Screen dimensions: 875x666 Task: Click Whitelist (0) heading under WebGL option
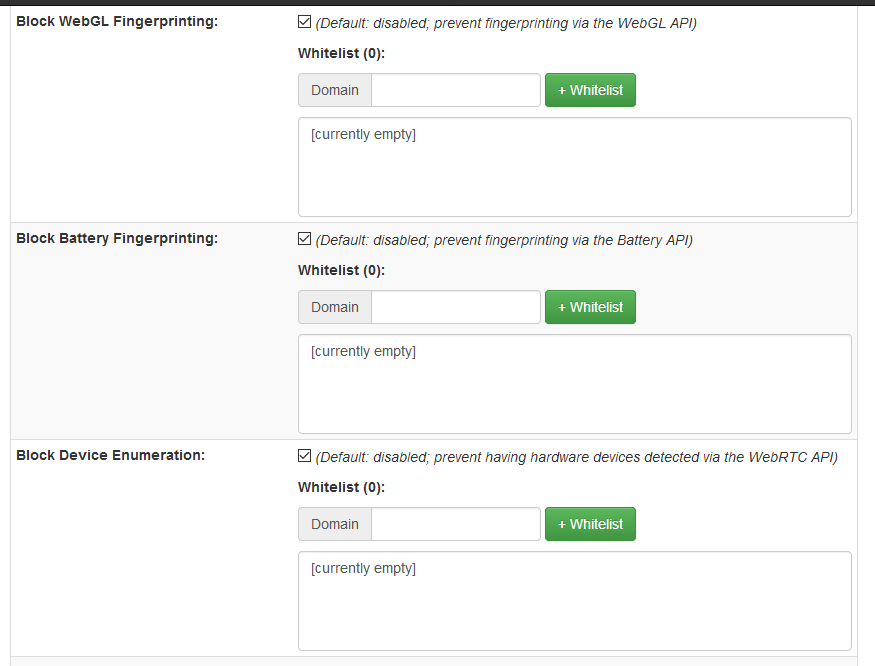[x=341, y=54]
